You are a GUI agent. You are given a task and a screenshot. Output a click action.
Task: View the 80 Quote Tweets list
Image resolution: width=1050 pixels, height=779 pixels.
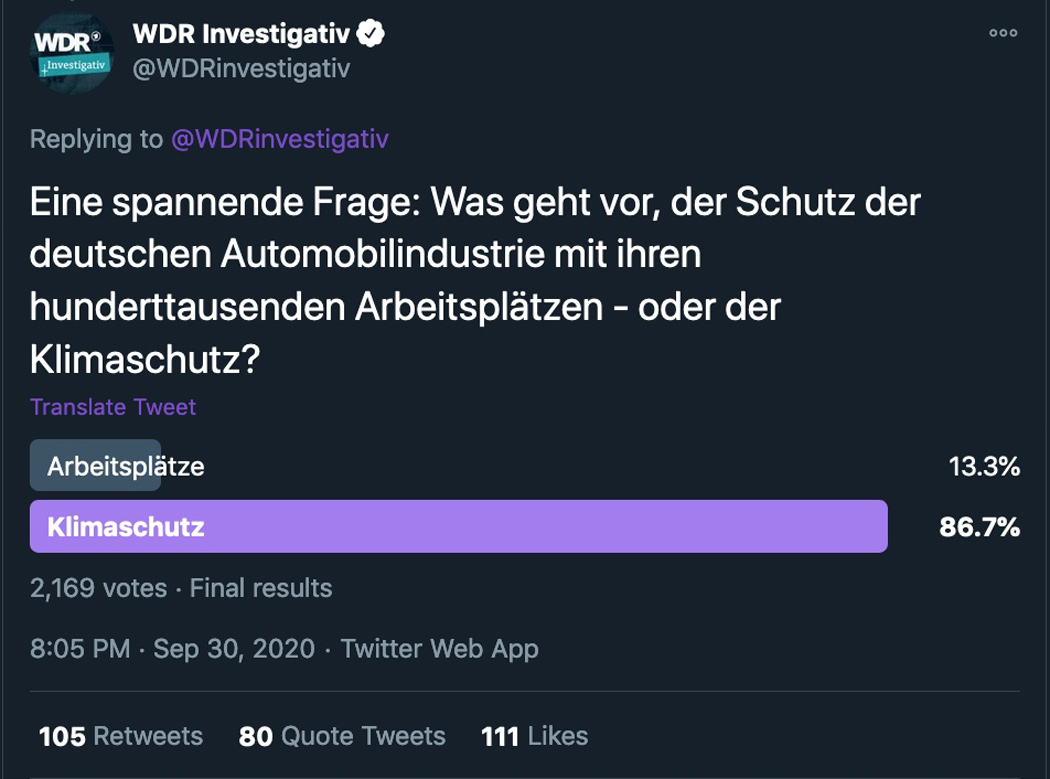(342, 736)
